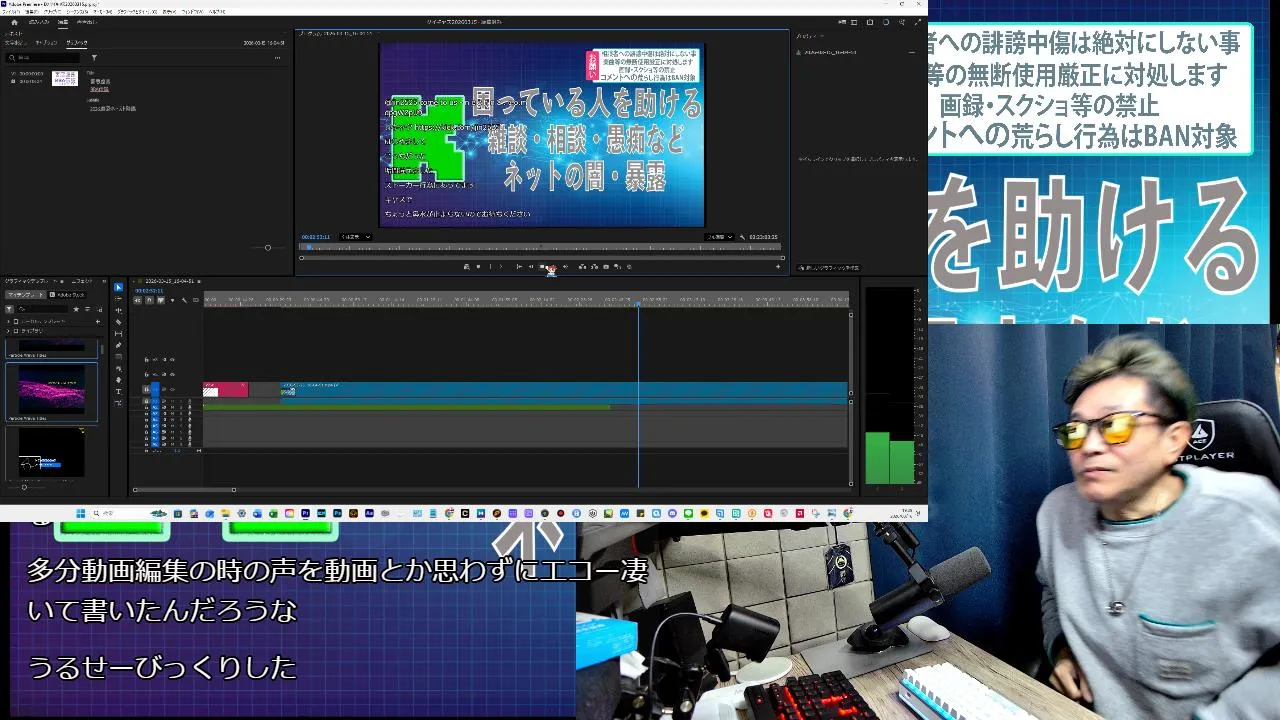This screenshot has height=720, width=1280.
Task: Toggle Linked Selection in timeline header
Action: (161, 300)
